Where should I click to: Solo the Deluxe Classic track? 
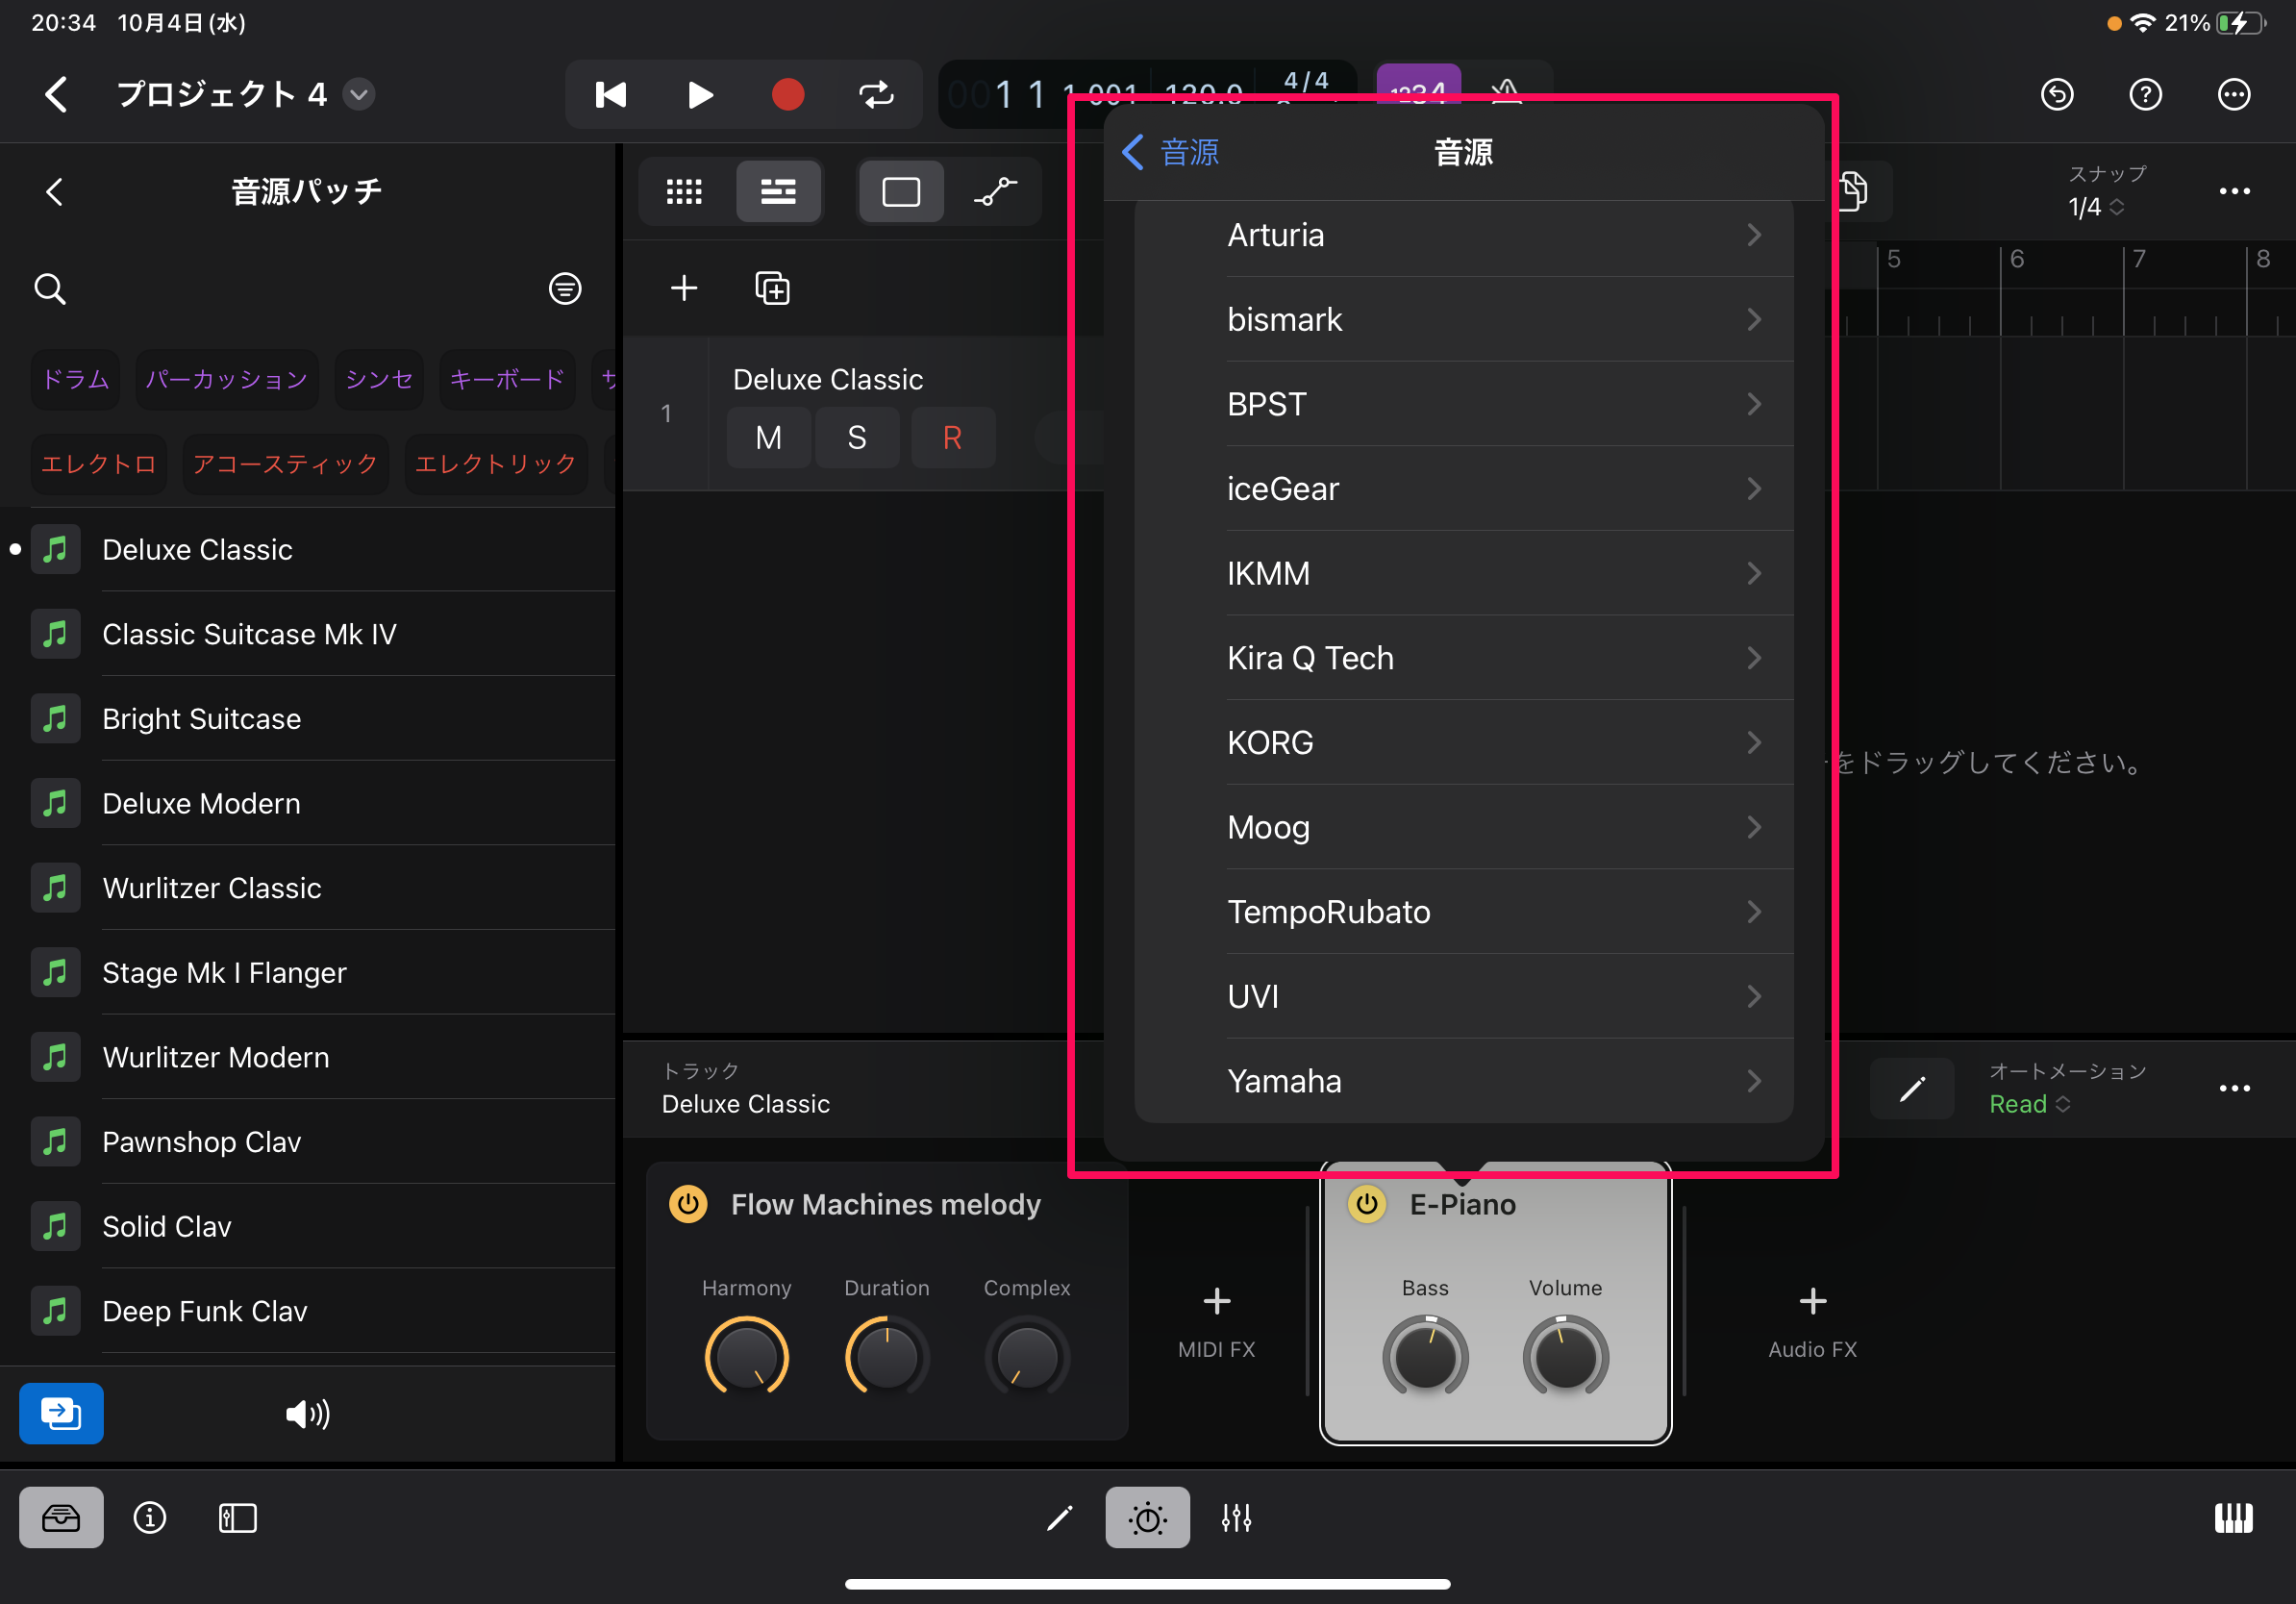(857, 438)
